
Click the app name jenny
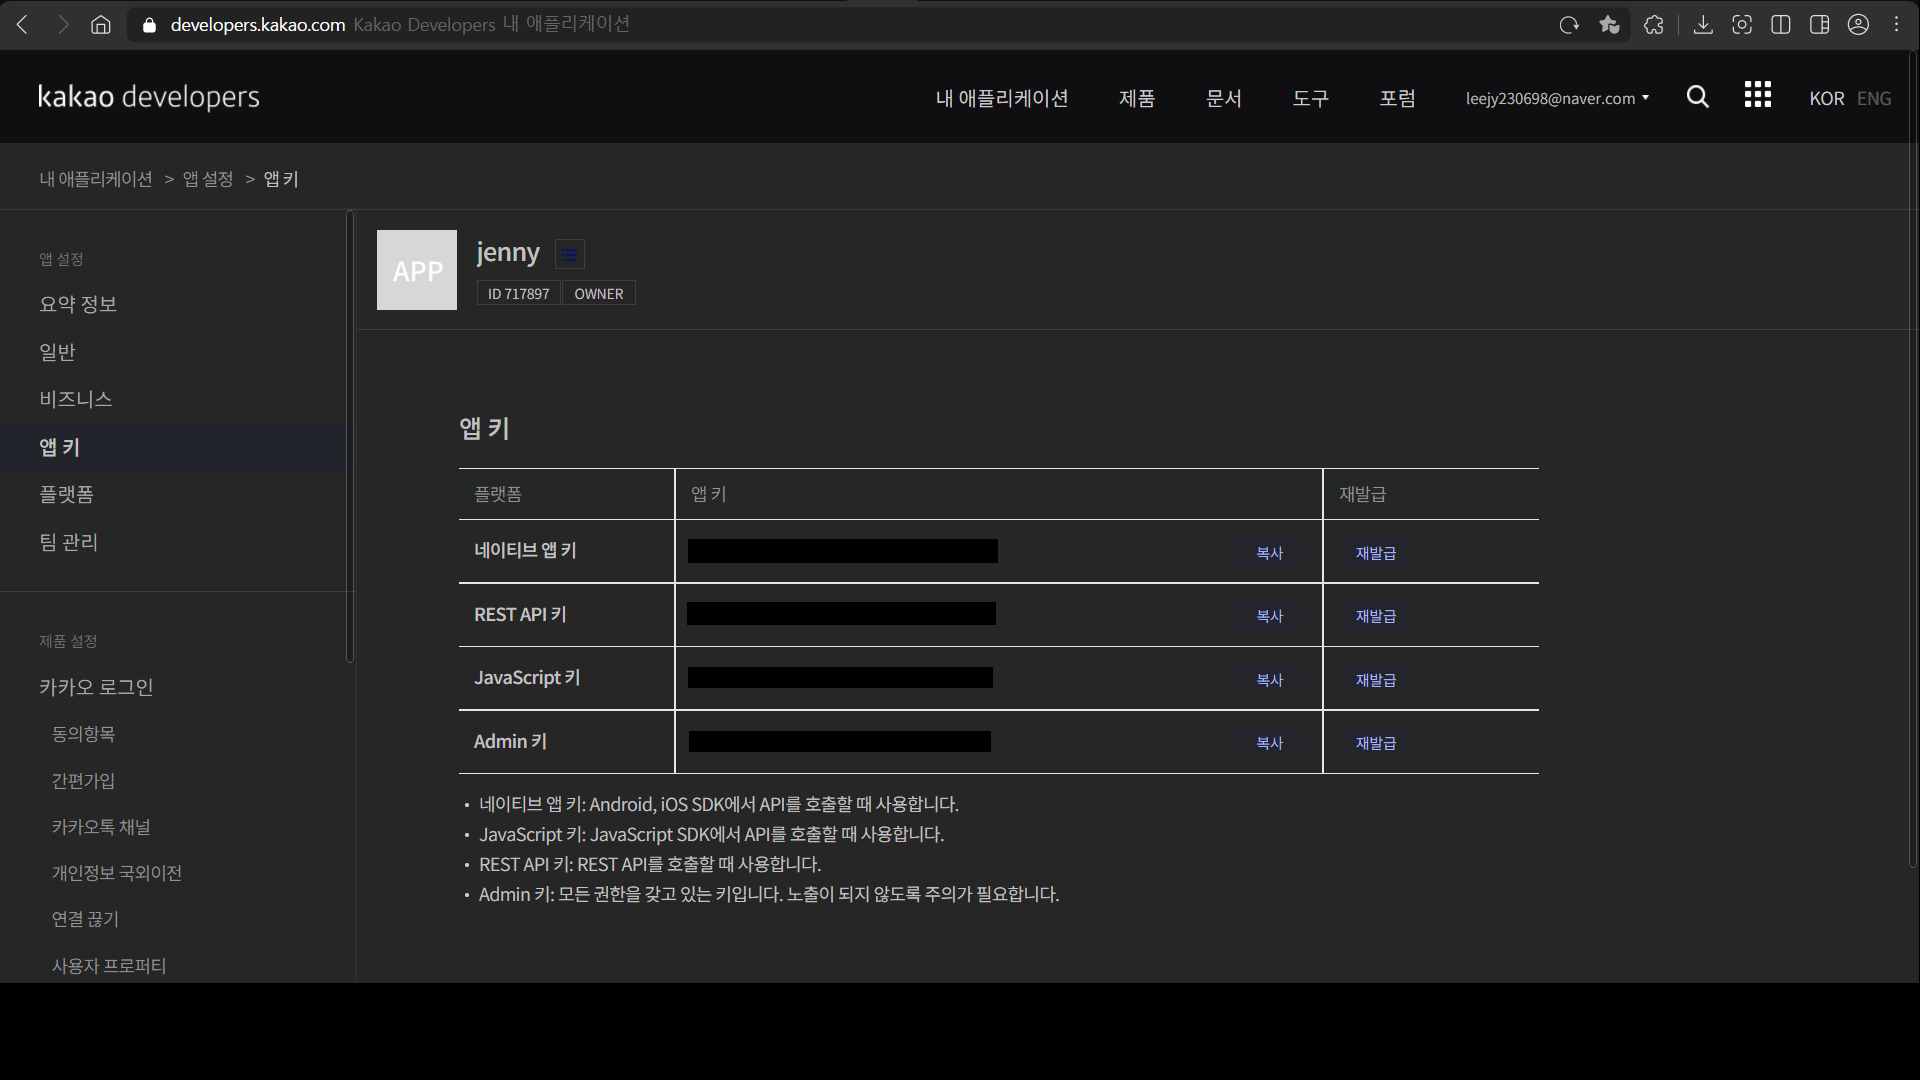(x=508, y=254)
